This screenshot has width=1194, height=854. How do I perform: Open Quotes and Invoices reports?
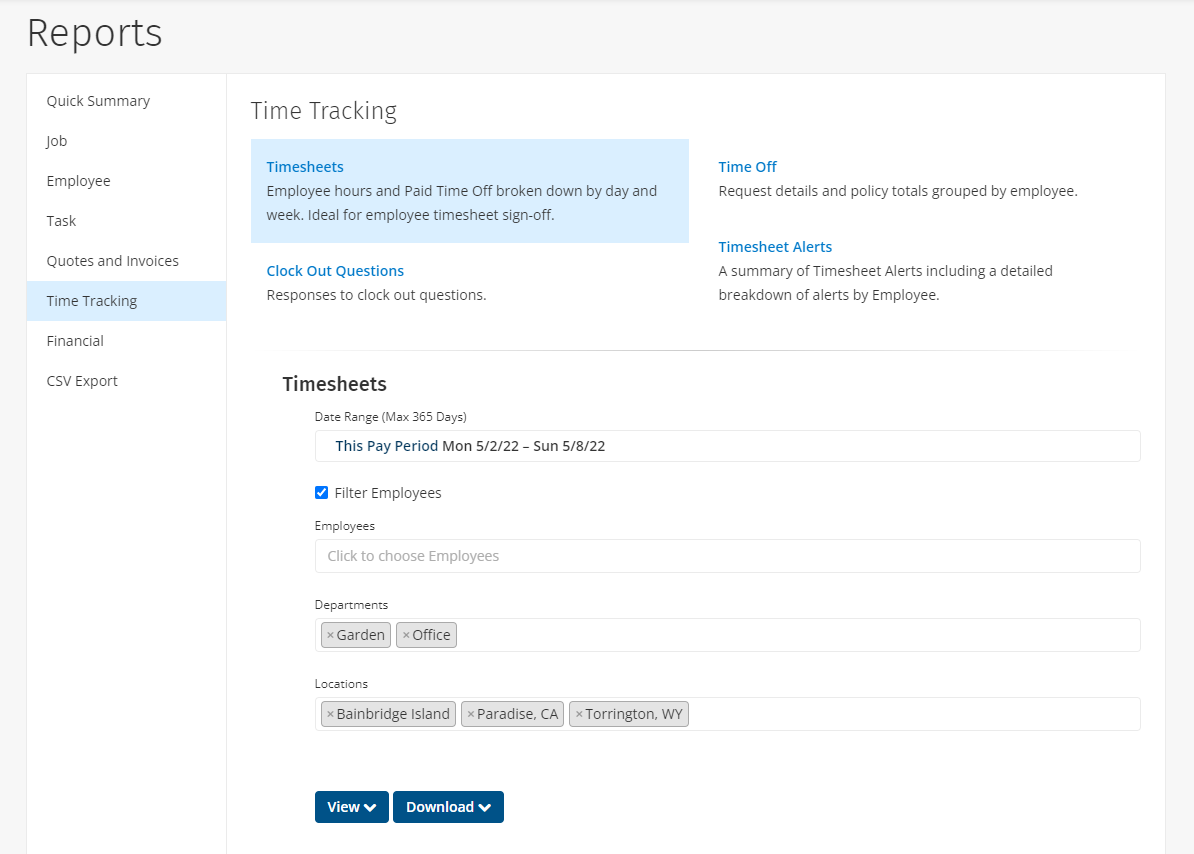[x=113, y=261]
